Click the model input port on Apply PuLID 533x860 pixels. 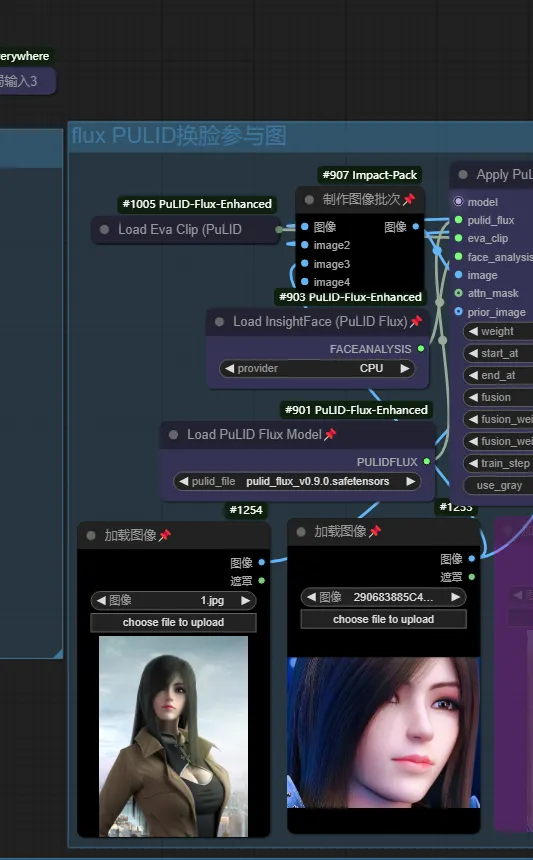[458, 201]
